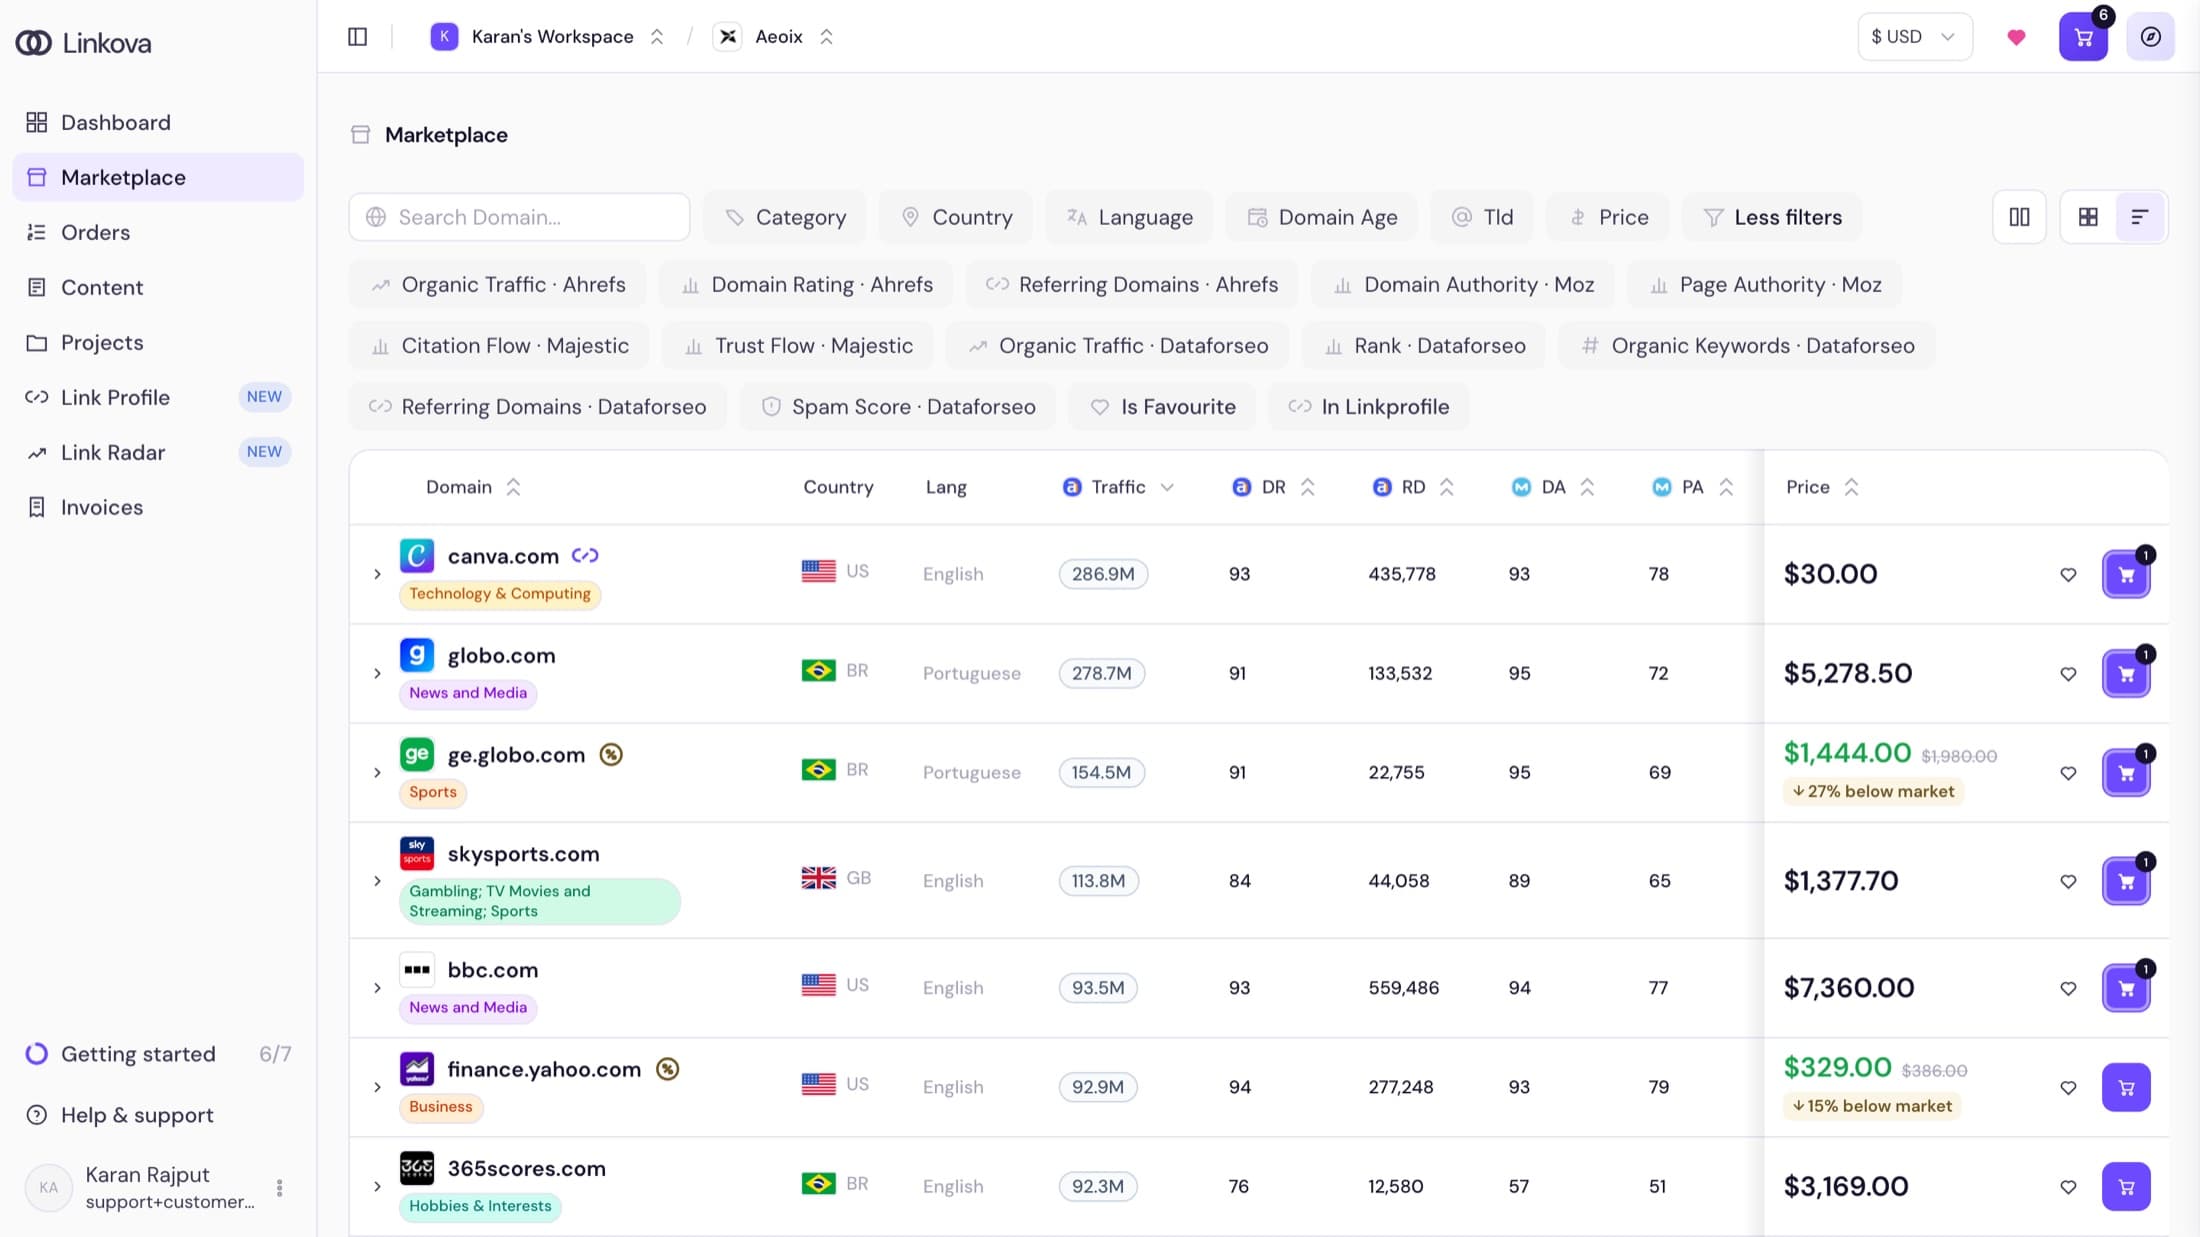Click the Technology & Computing tag
2200x1237 pixels.
500,594
